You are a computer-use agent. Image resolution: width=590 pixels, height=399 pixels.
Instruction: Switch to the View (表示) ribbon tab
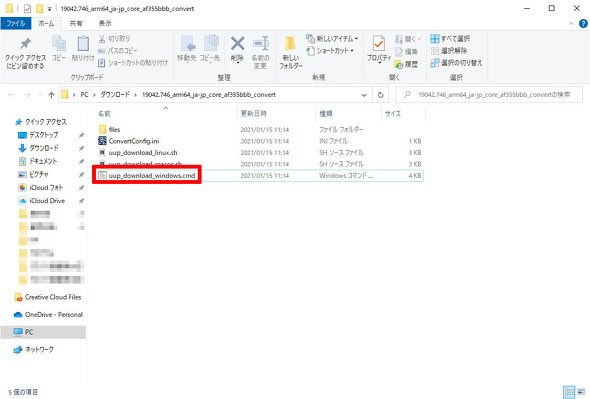coord(105,23)
